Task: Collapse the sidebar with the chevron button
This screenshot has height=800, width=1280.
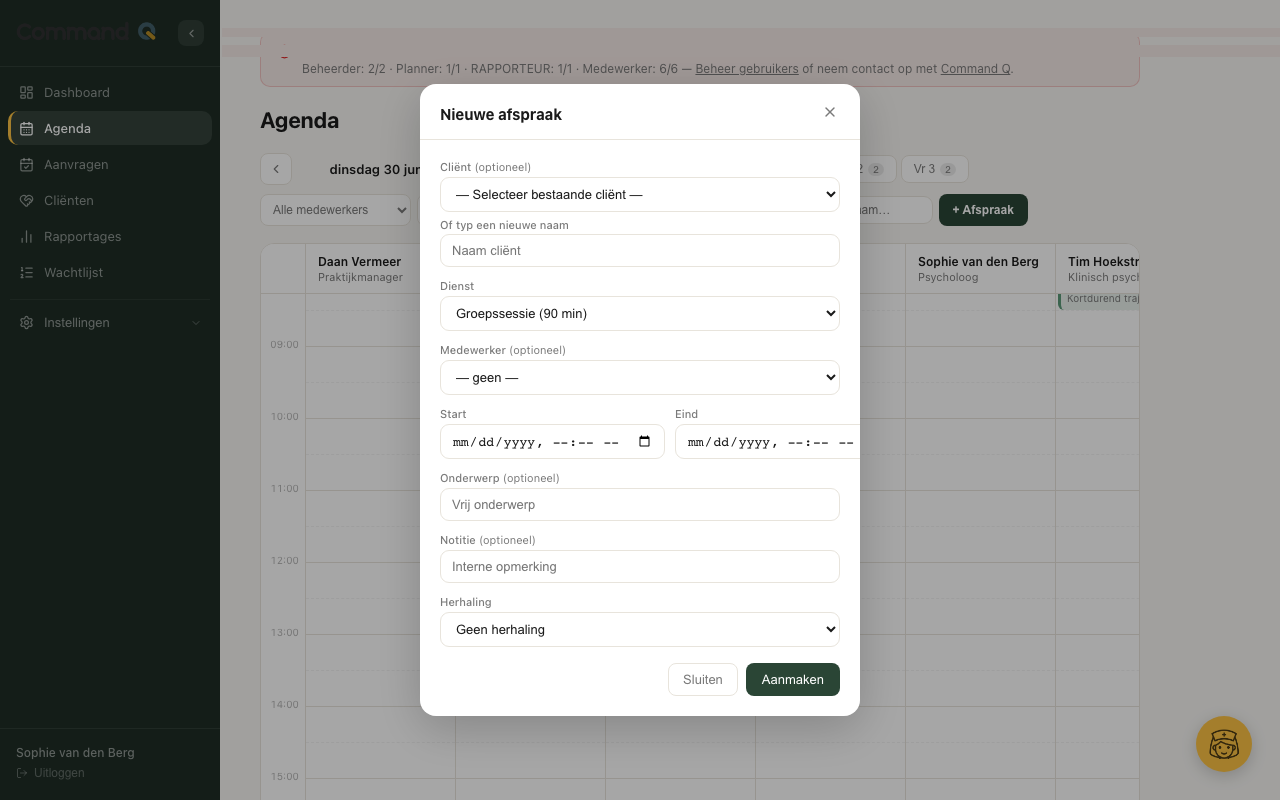Action: coord(191,33)
